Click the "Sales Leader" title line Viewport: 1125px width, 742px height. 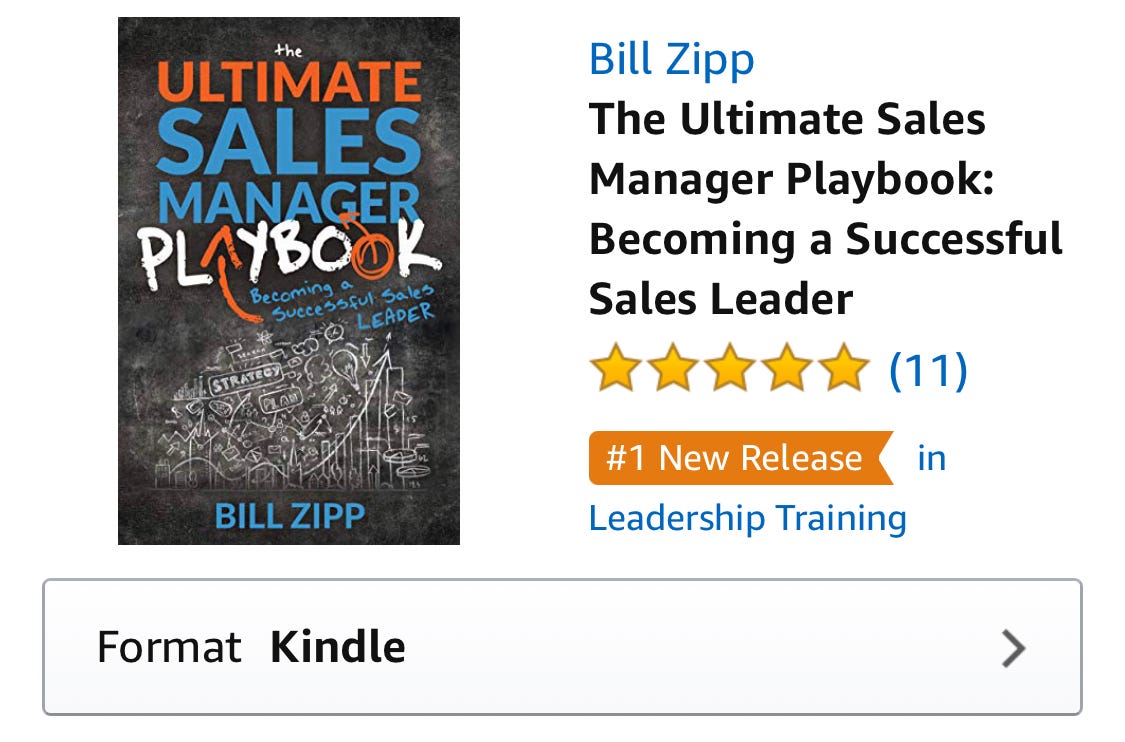pos(721,299)
